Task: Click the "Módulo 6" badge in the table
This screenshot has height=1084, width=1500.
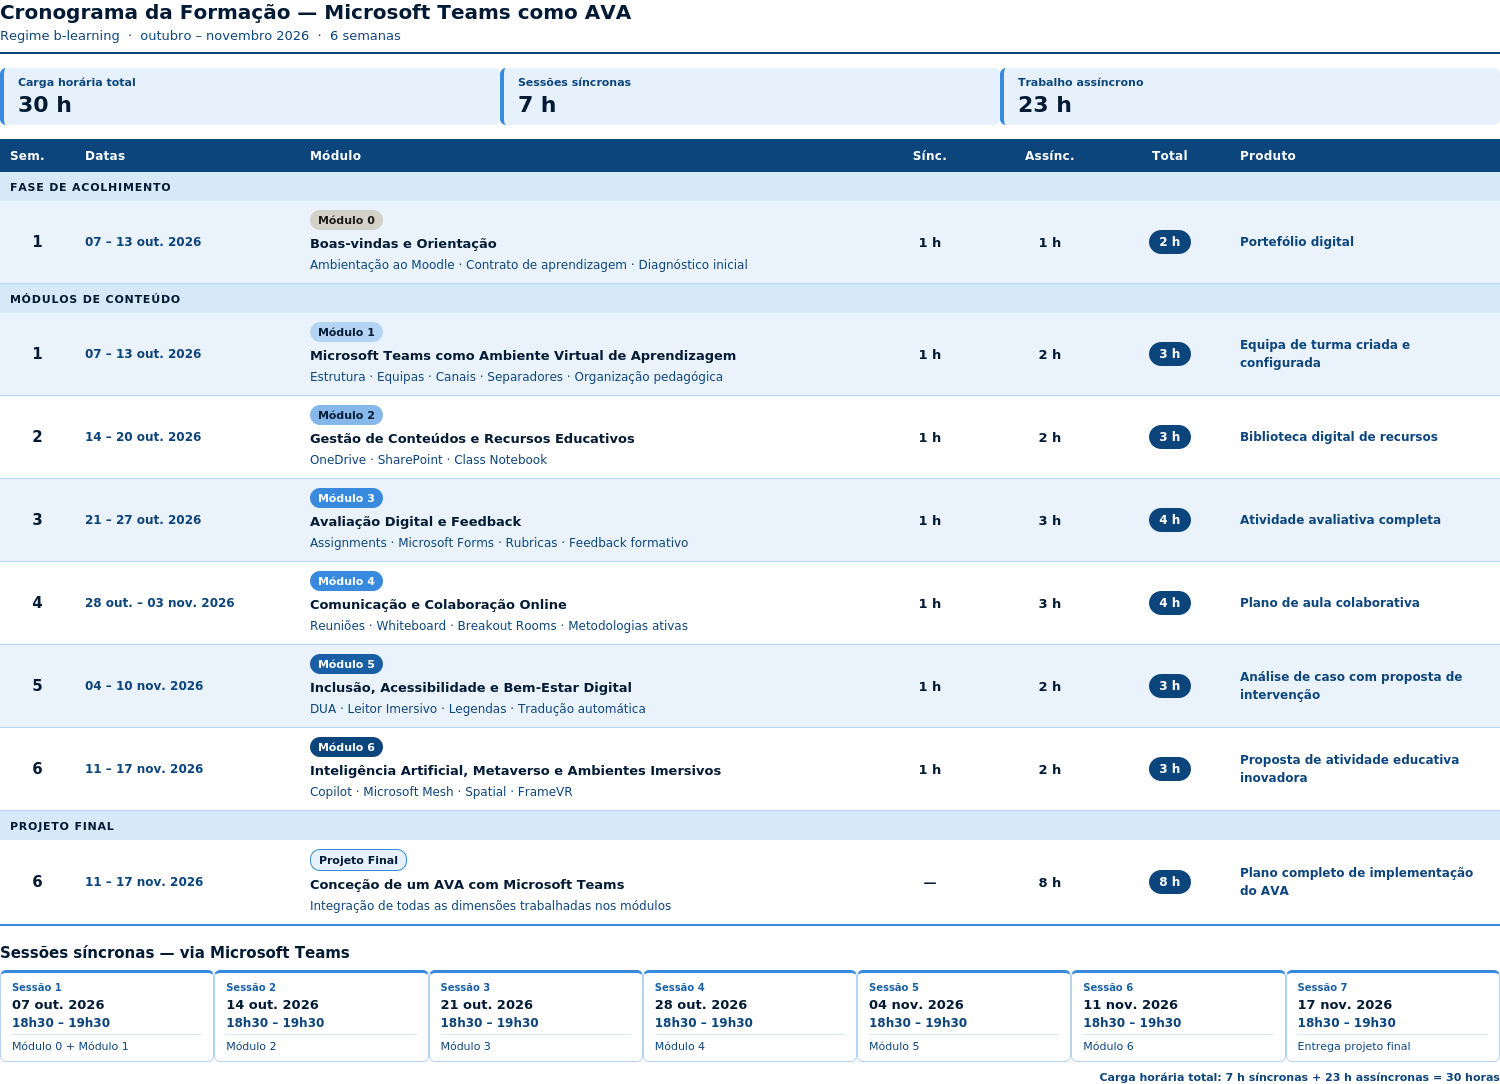Action: 346,747
